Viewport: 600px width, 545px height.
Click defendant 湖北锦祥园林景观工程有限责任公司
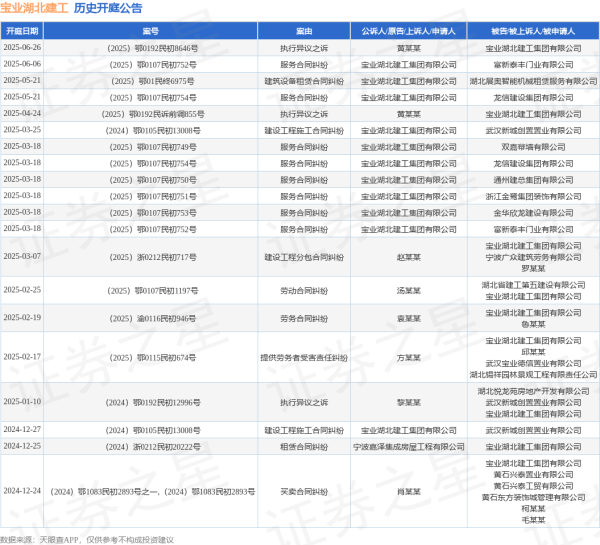point(533,375)
